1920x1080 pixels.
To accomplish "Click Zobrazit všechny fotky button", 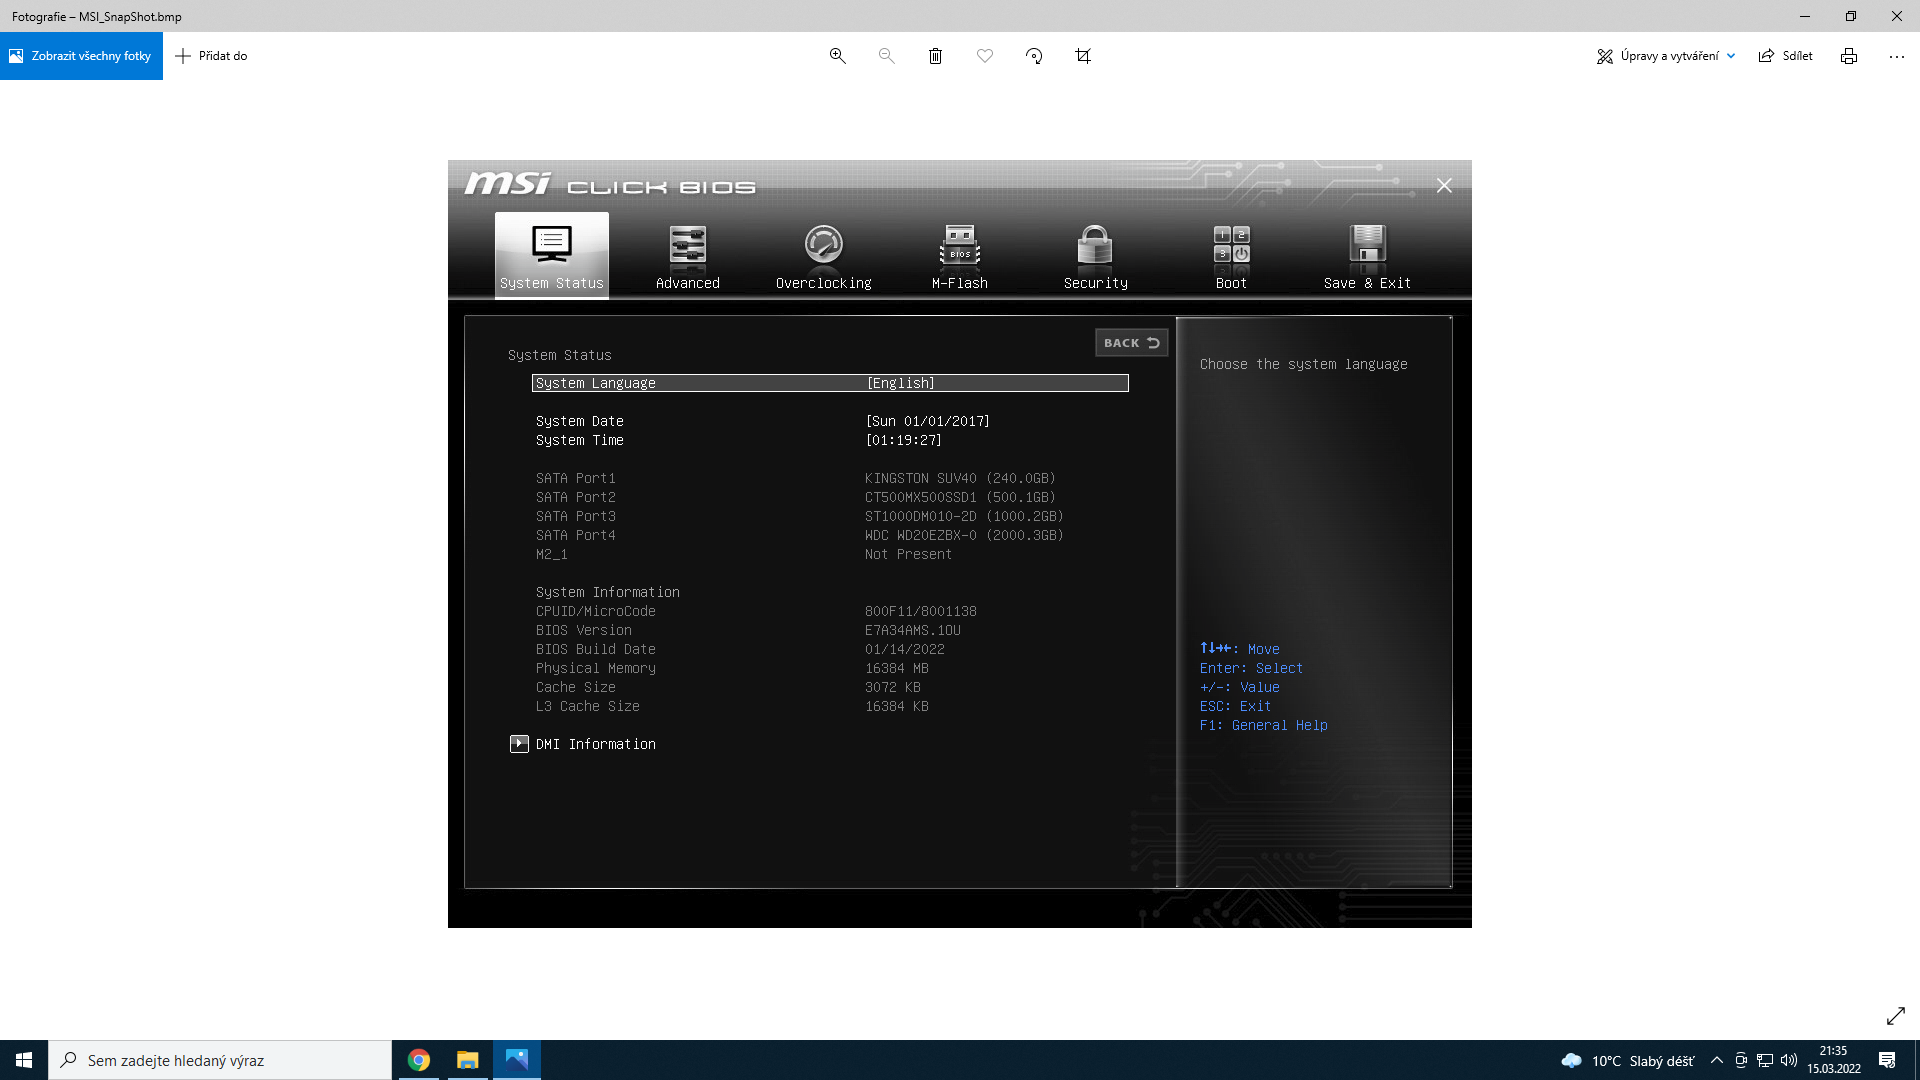I will 81,56.
